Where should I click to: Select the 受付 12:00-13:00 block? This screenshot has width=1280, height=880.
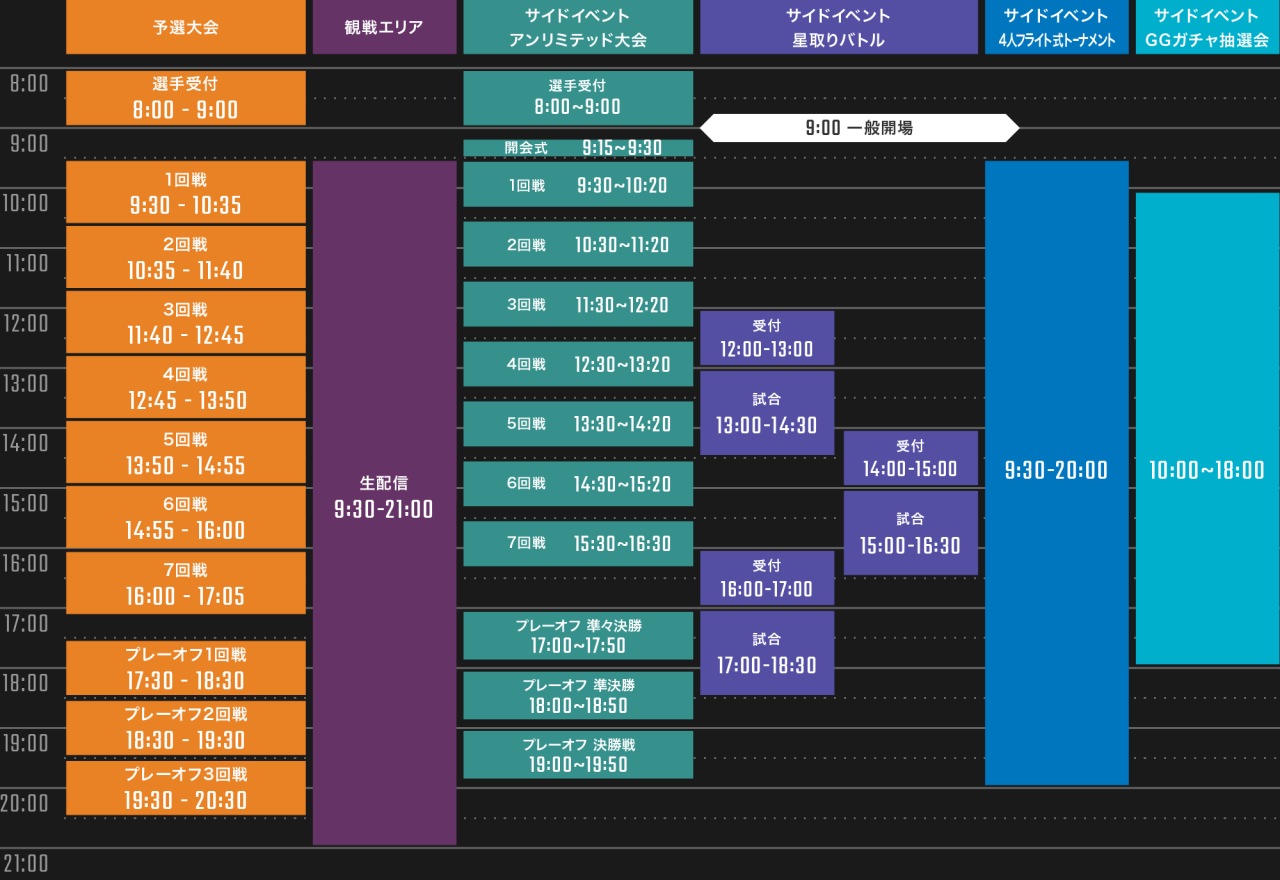tap(767, 337)
